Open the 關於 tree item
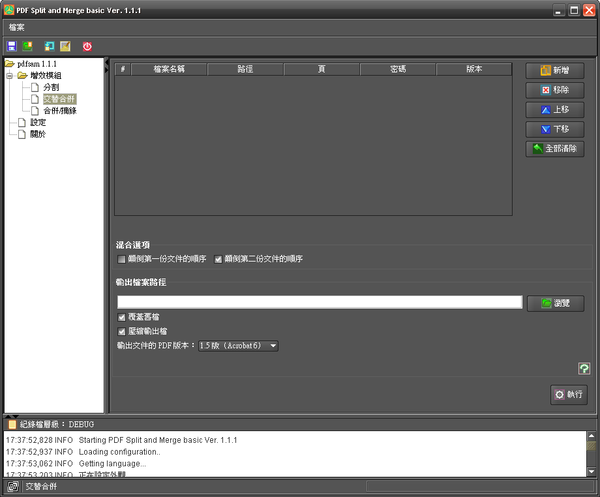The image size is (600, 497). click(x=38, y=134)
